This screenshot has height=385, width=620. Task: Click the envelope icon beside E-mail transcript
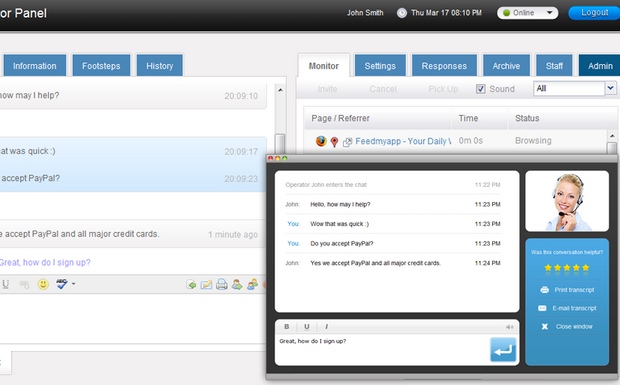[x=542, y=308]
